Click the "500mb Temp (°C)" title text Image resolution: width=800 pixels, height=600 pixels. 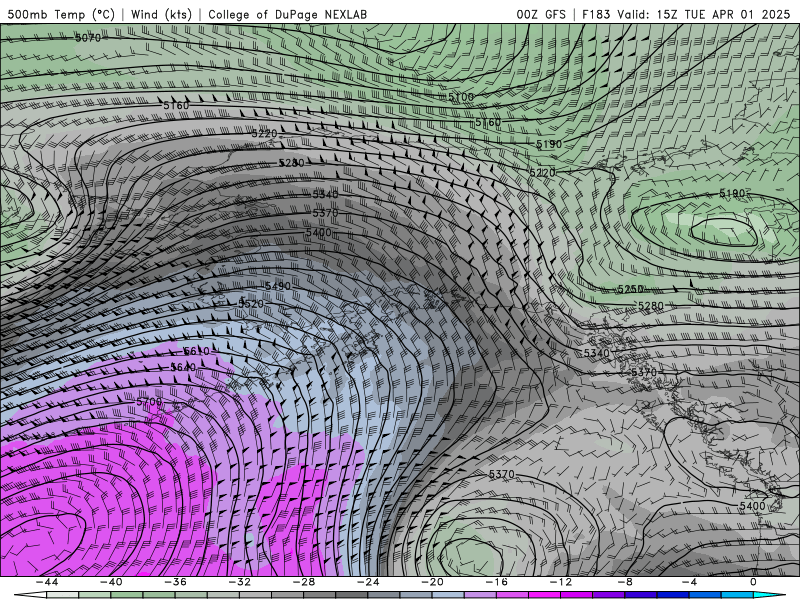(61, 14)
